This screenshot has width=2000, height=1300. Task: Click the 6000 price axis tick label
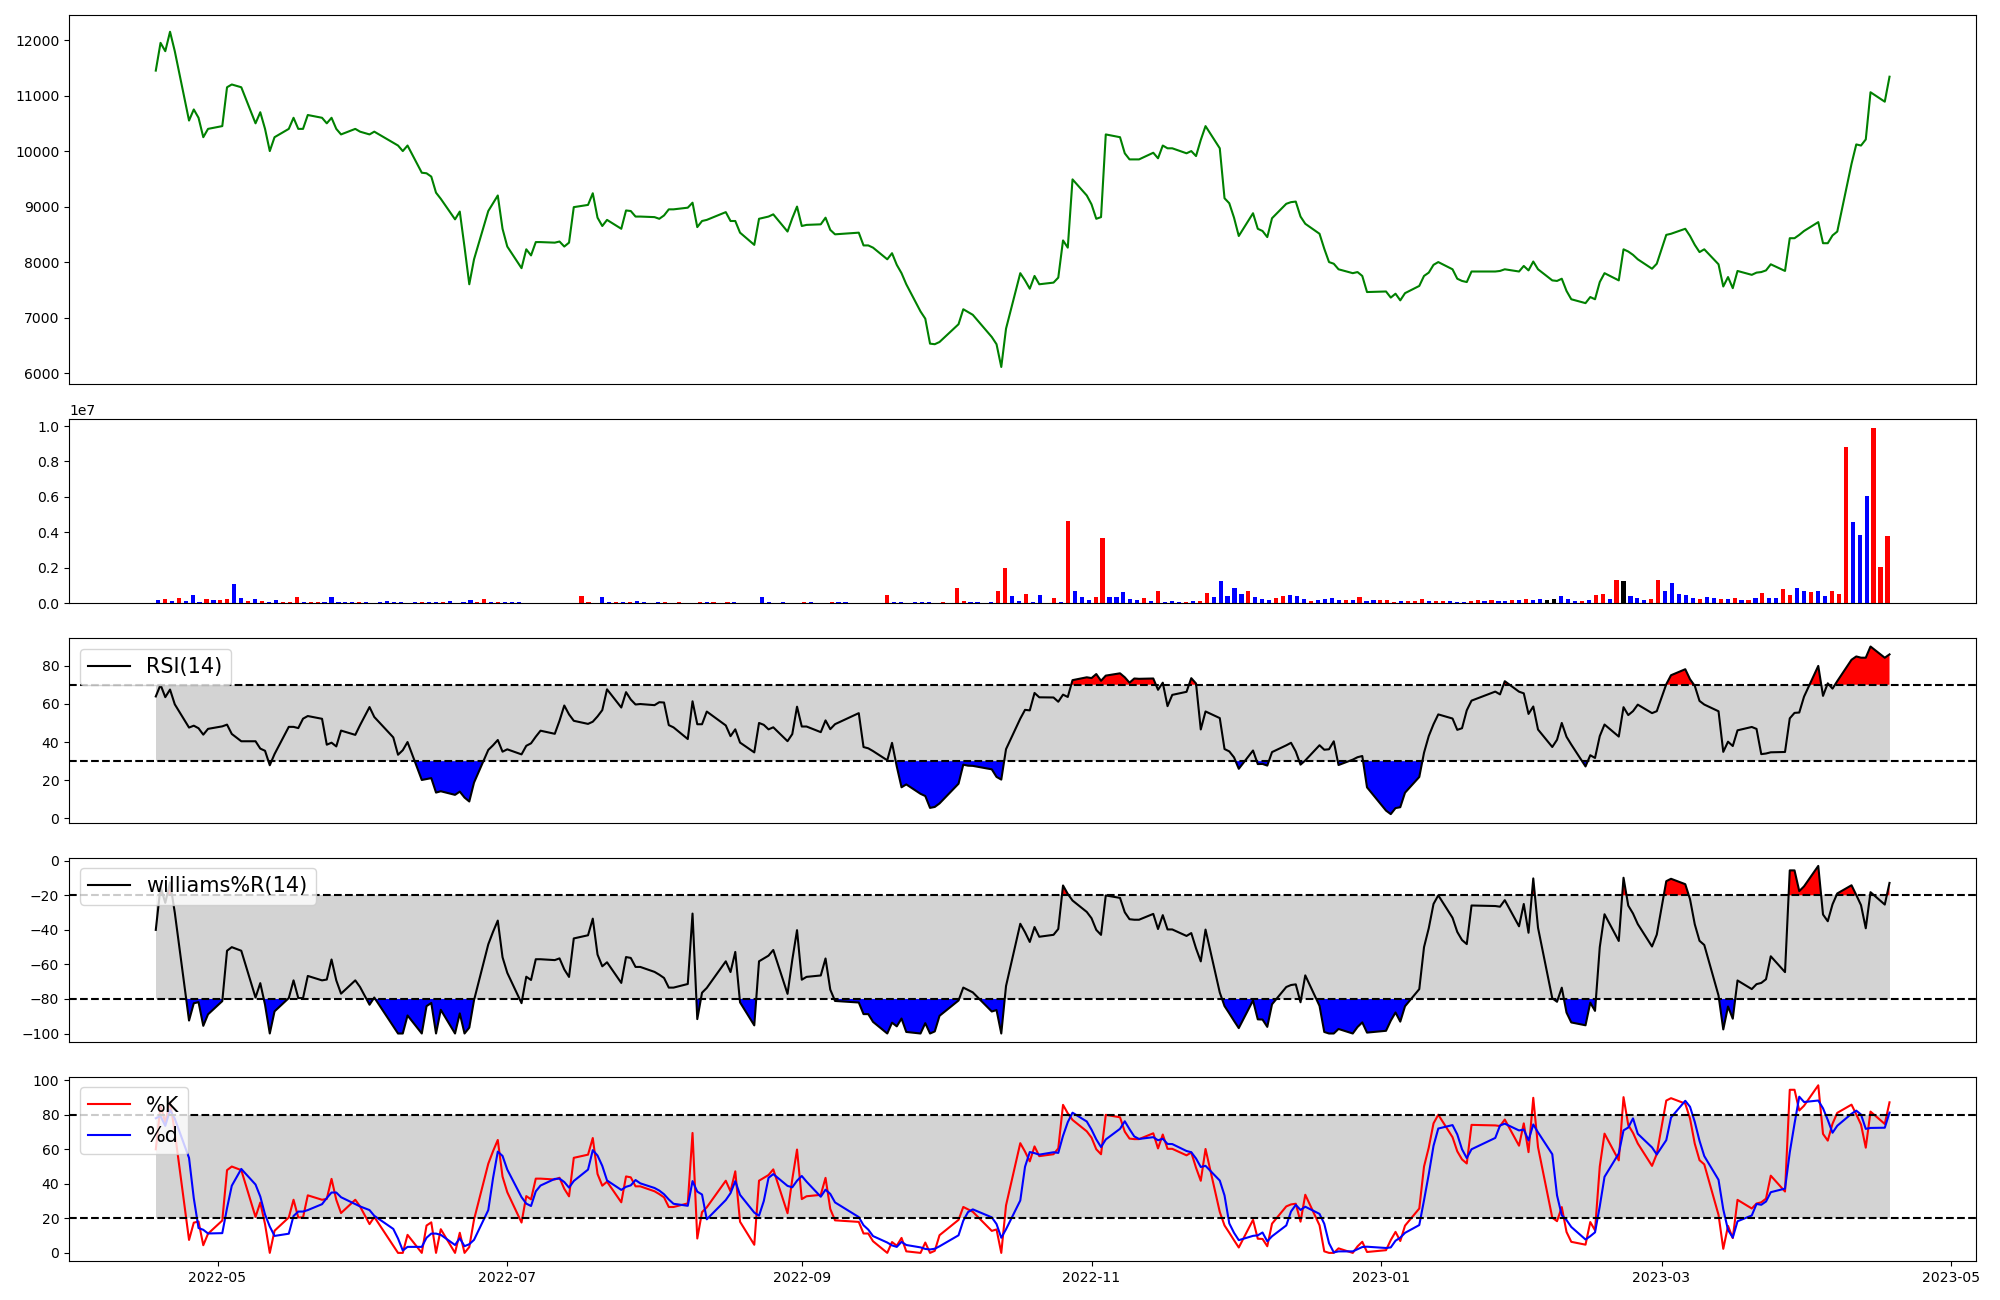[42, 374]
